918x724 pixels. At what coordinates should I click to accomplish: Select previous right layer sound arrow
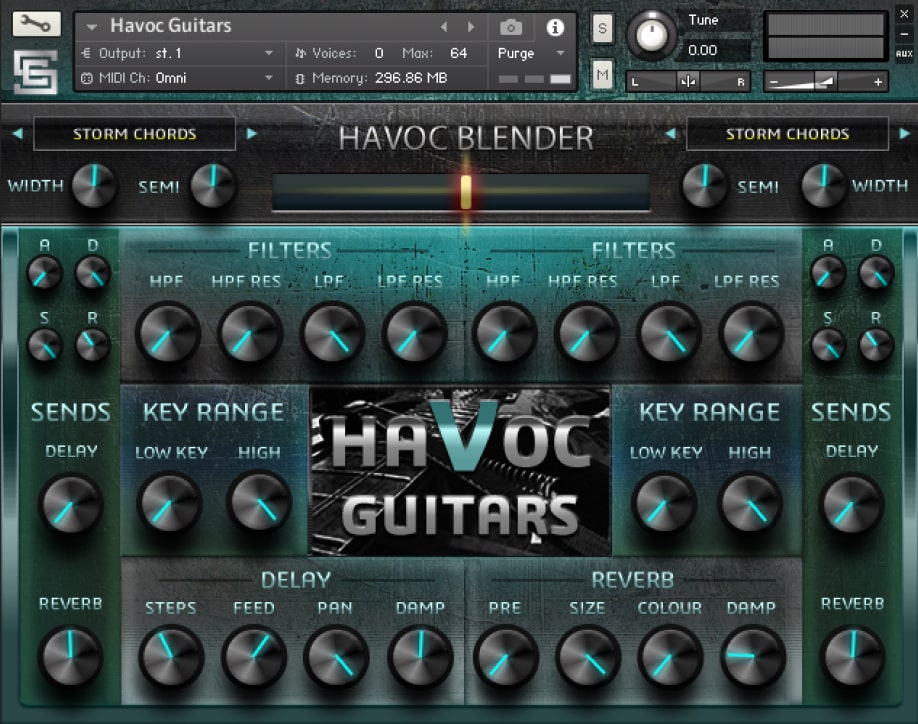pyautogui.click(x=671, y=133)
